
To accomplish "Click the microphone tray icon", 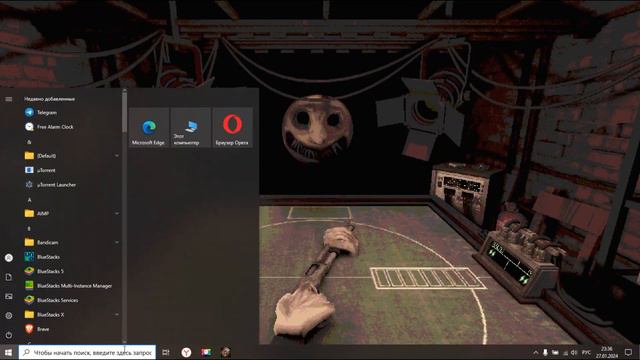I will click(x=545, y=352).
